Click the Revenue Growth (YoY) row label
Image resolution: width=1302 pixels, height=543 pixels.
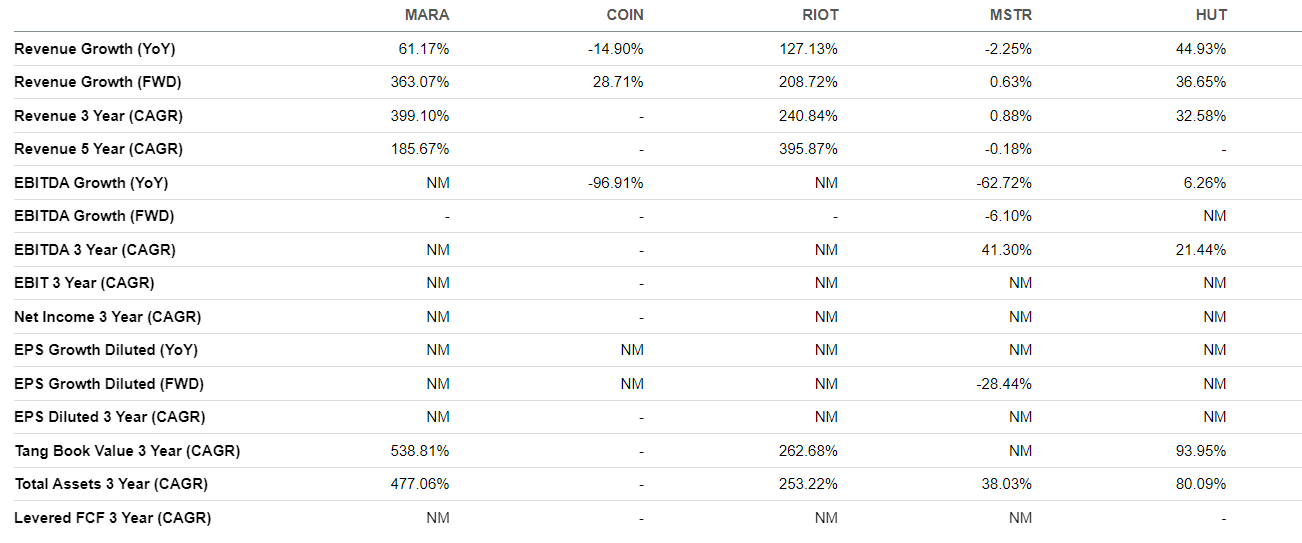[x=95, y=48]
